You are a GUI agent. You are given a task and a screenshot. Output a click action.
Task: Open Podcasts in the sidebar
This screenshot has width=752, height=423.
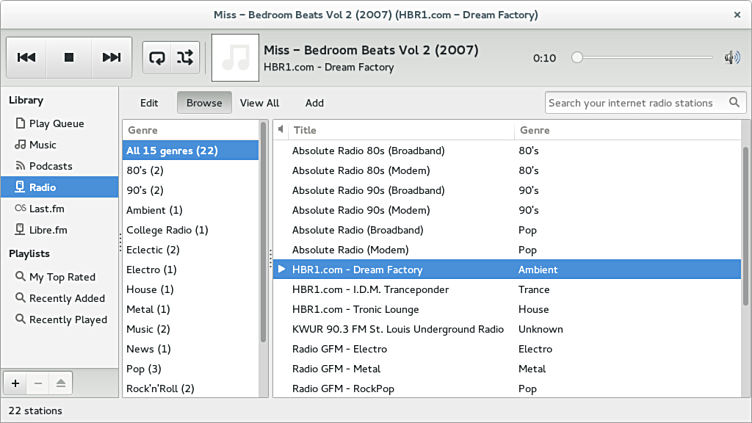(50, 166)
